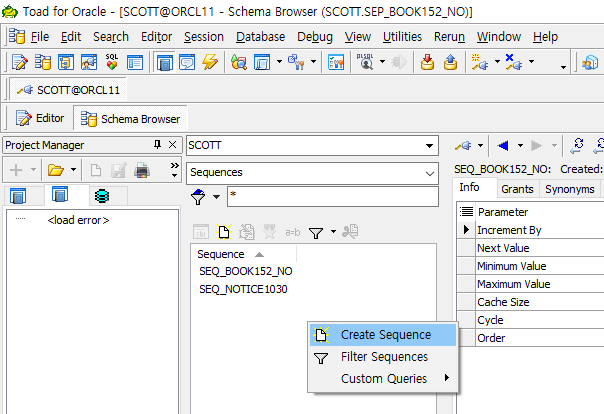The image size is (604, 414).
Task: Open the SQL Editor toolbar icon
Action: 20,62
